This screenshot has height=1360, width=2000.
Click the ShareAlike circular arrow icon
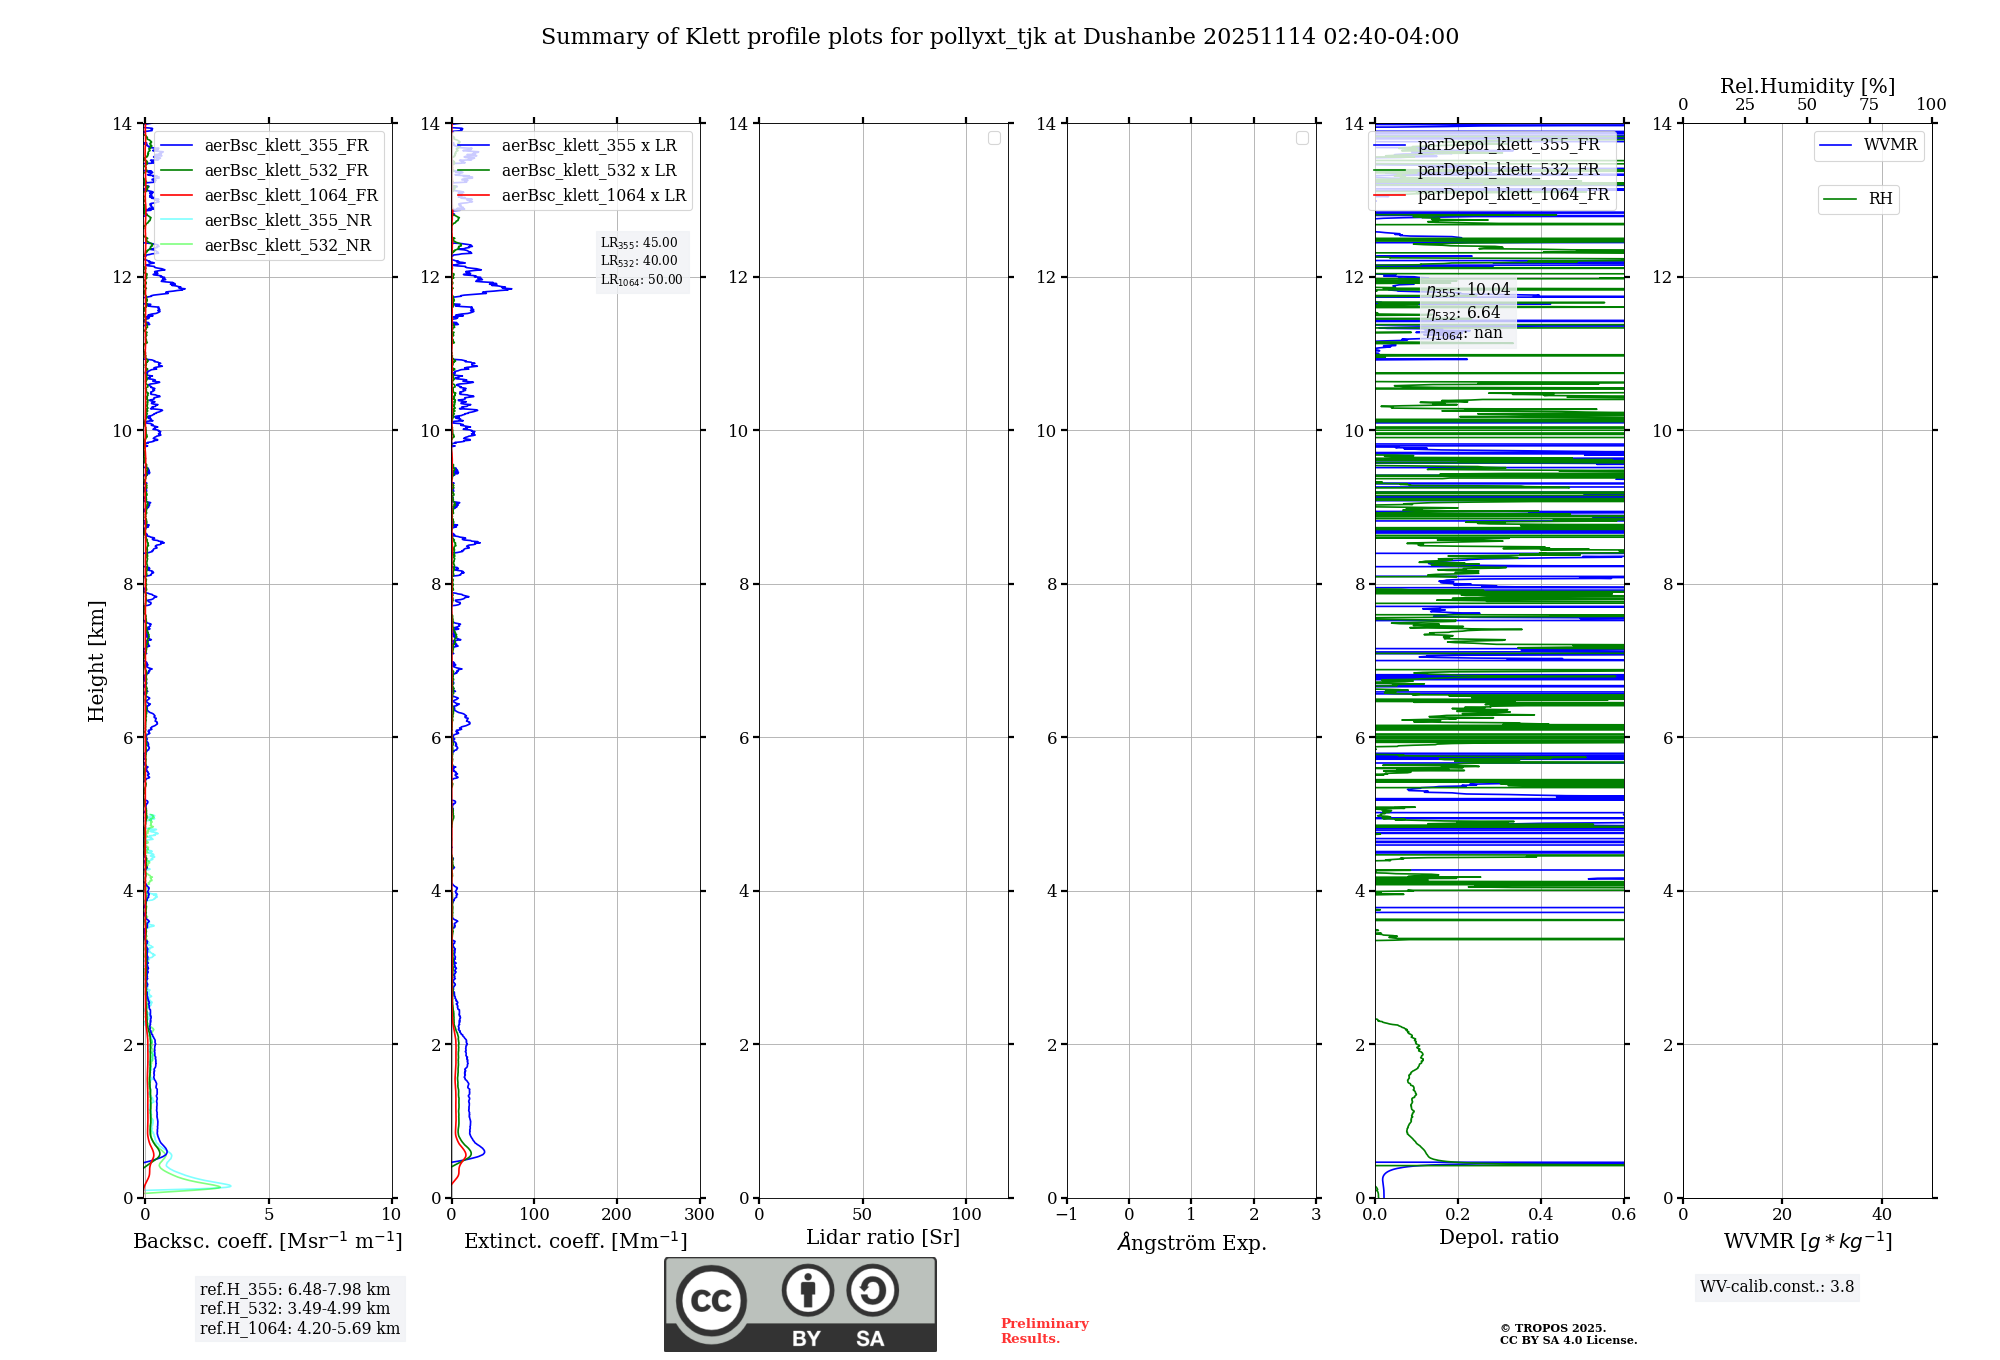tap(872, 1290)
